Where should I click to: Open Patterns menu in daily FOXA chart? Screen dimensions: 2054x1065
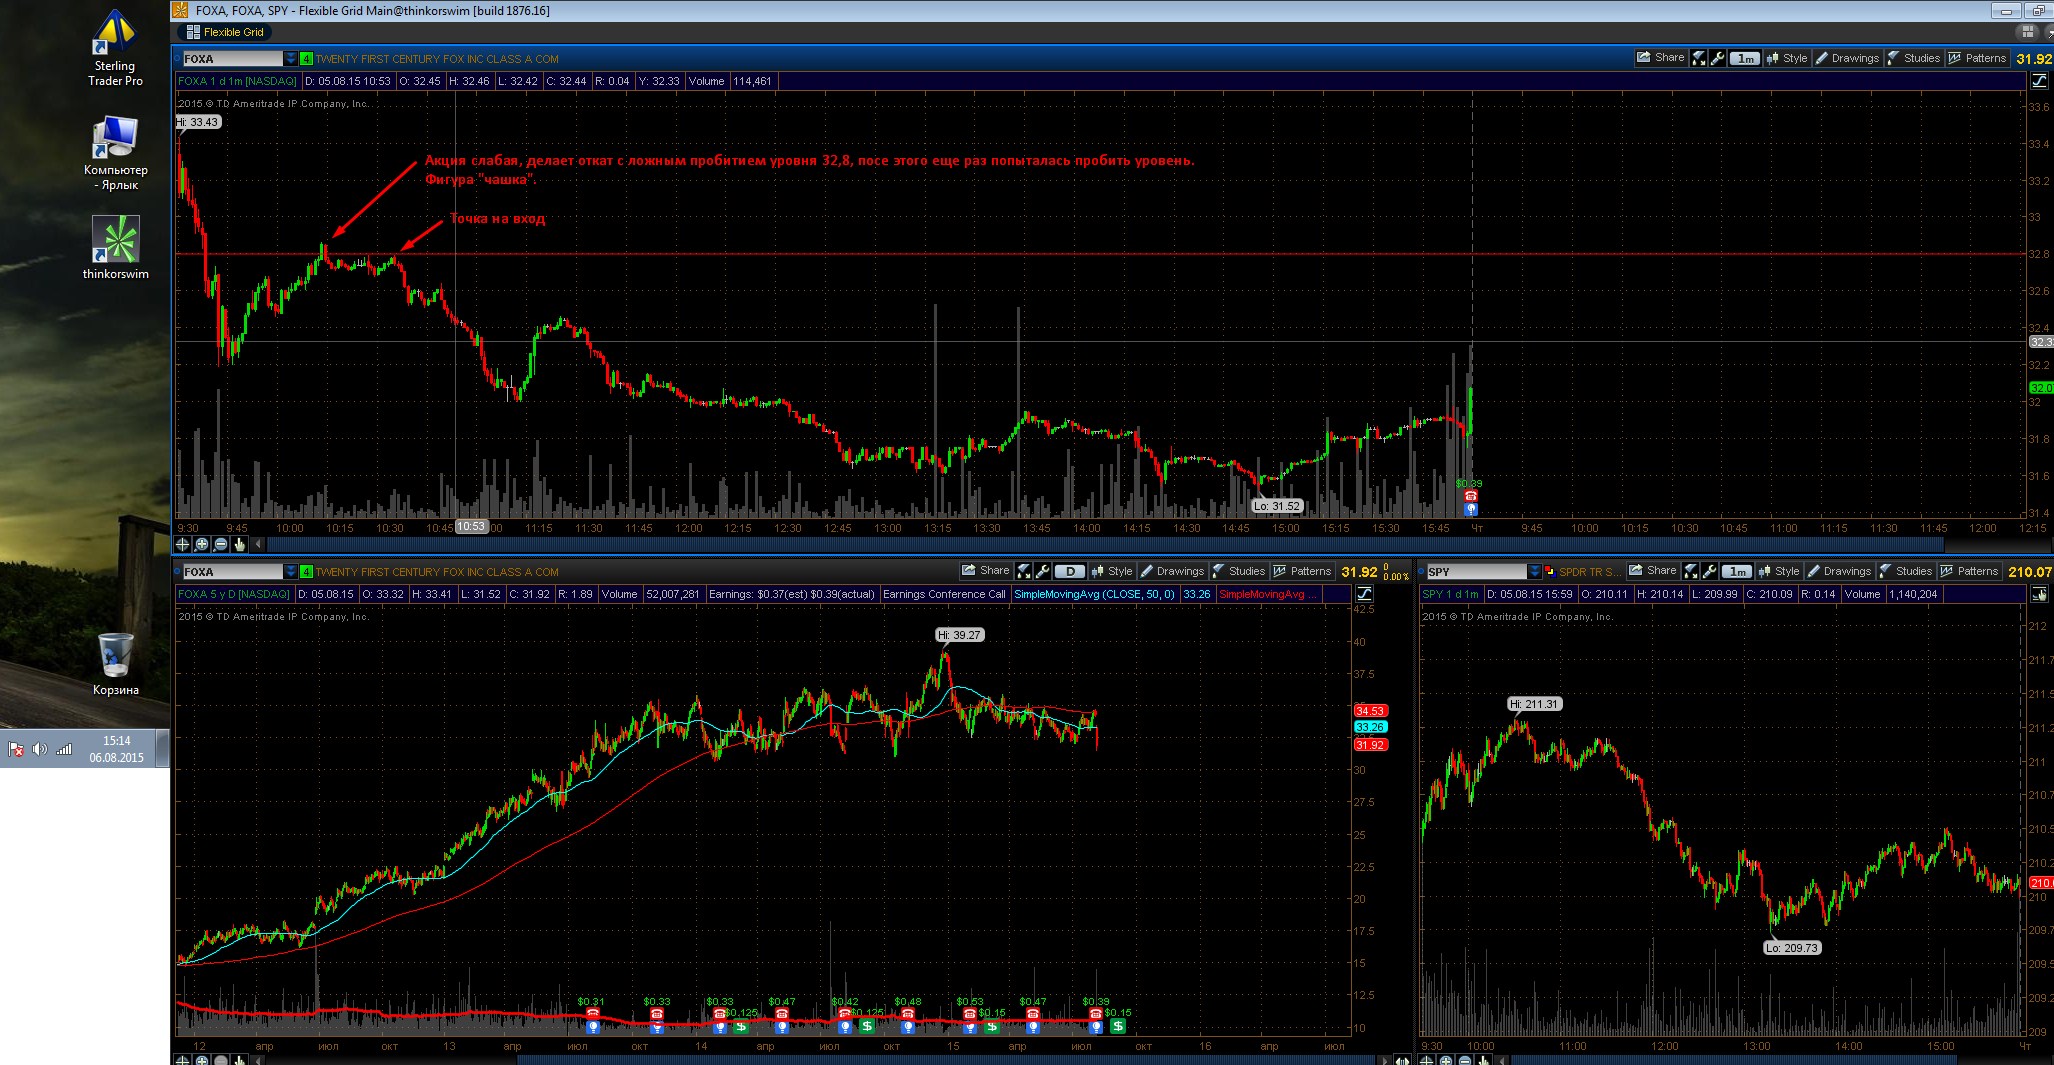click(x=1302, y=571)
